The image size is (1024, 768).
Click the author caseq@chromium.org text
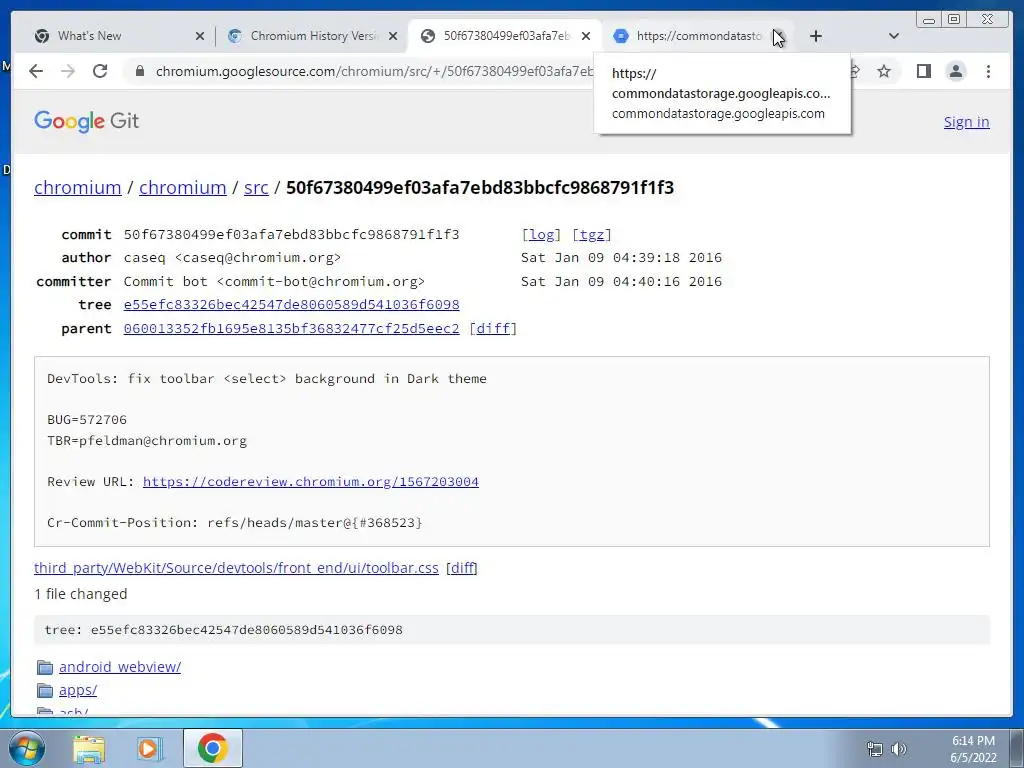232,257
